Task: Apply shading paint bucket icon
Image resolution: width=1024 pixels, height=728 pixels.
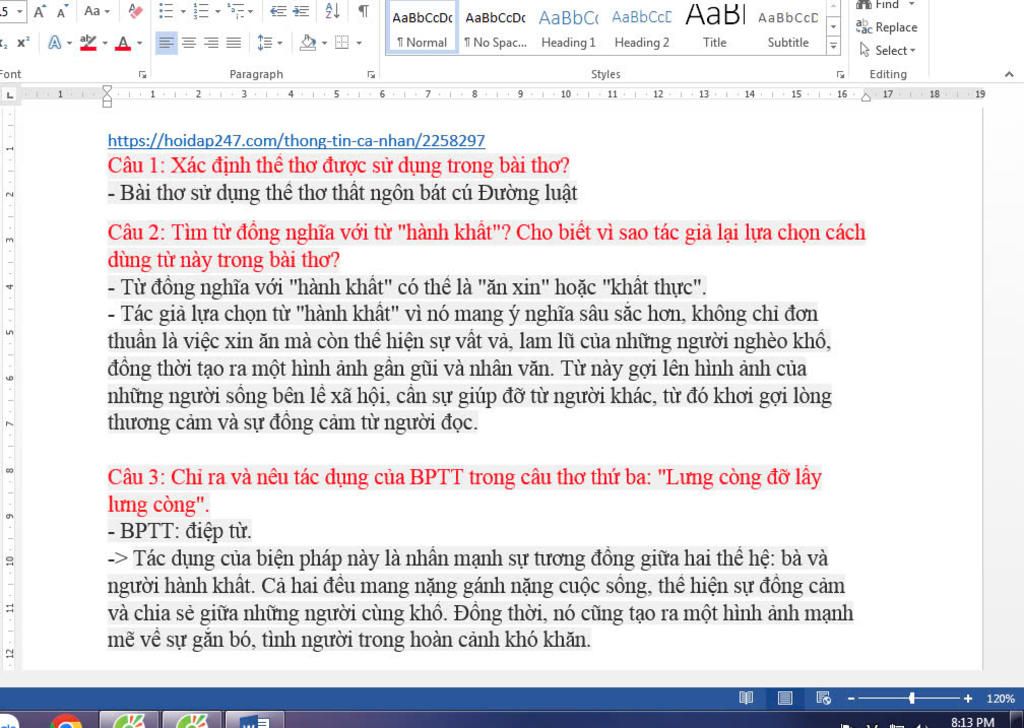Action: pos(308,43)
